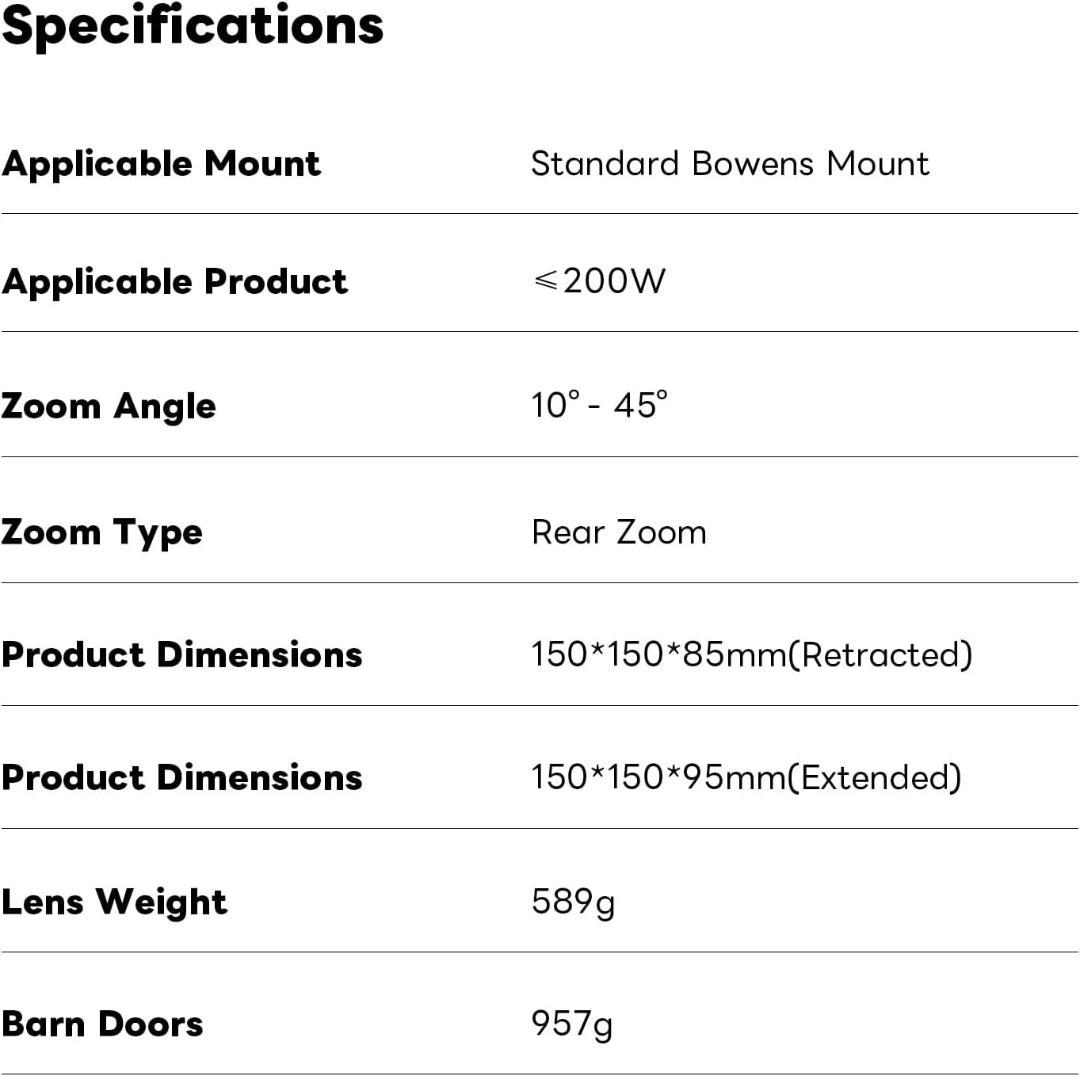Image resolution: width=1080 pixels, height=1076 pixels.
Task: Click the ≤200W value text
Action: 598,282
